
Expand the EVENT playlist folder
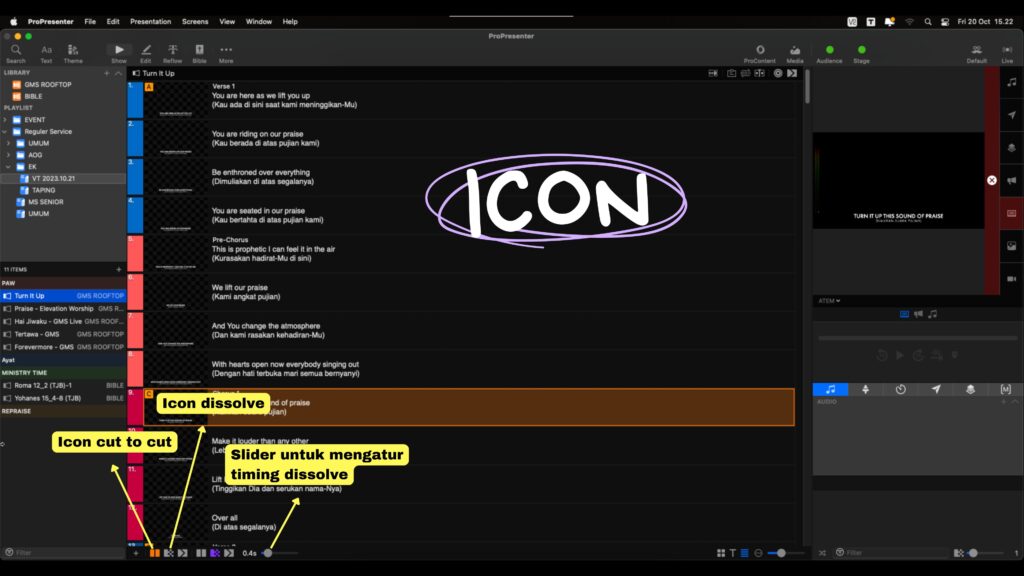coord(5,120)
